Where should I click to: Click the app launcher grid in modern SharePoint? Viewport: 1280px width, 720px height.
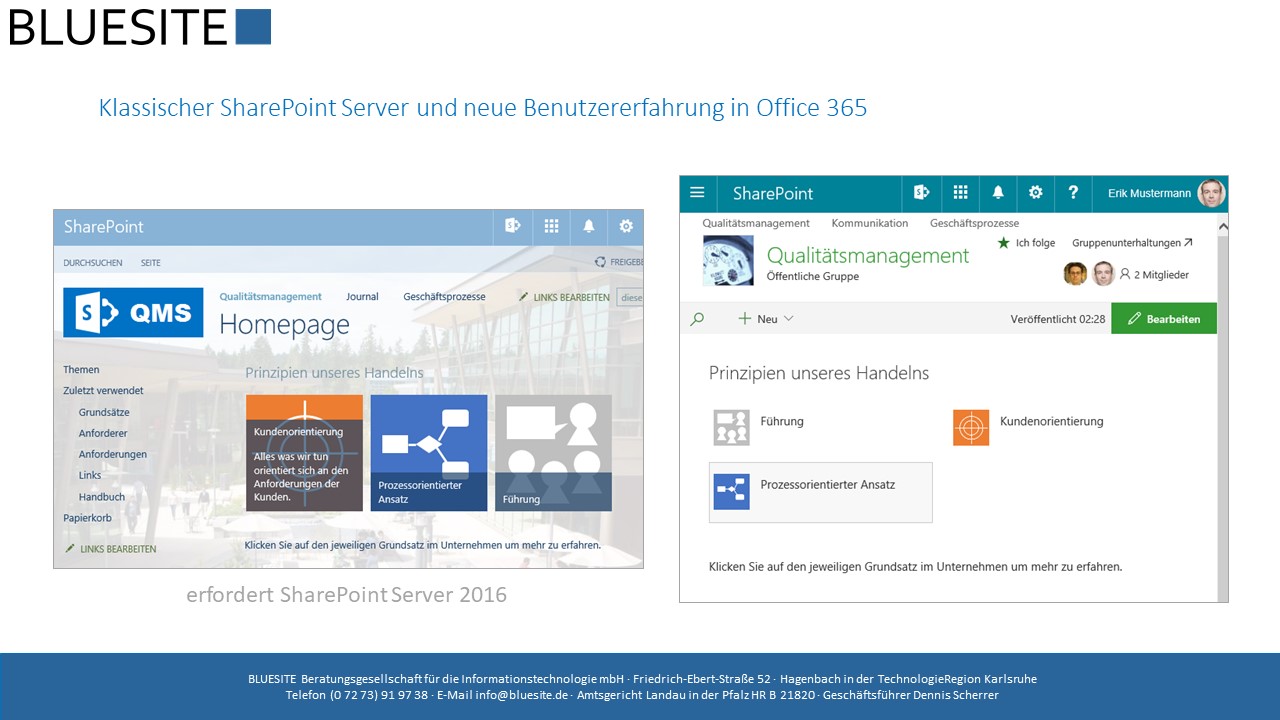click(x=960, y=193)
